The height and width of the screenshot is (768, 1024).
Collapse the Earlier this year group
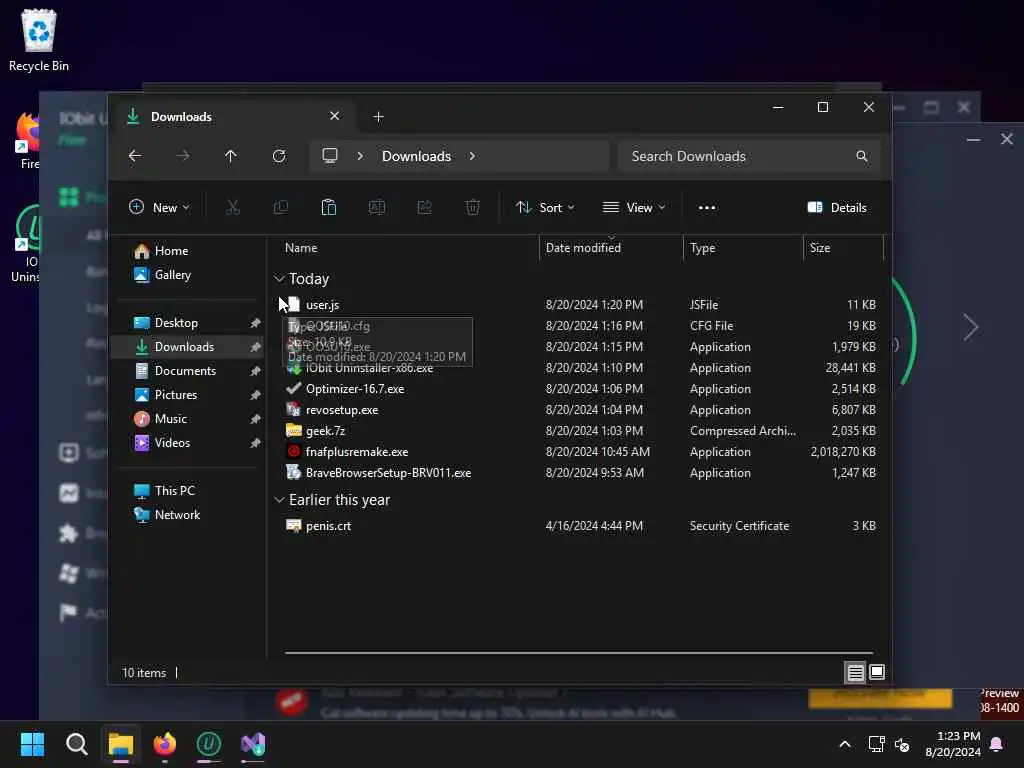pos(280,500)
